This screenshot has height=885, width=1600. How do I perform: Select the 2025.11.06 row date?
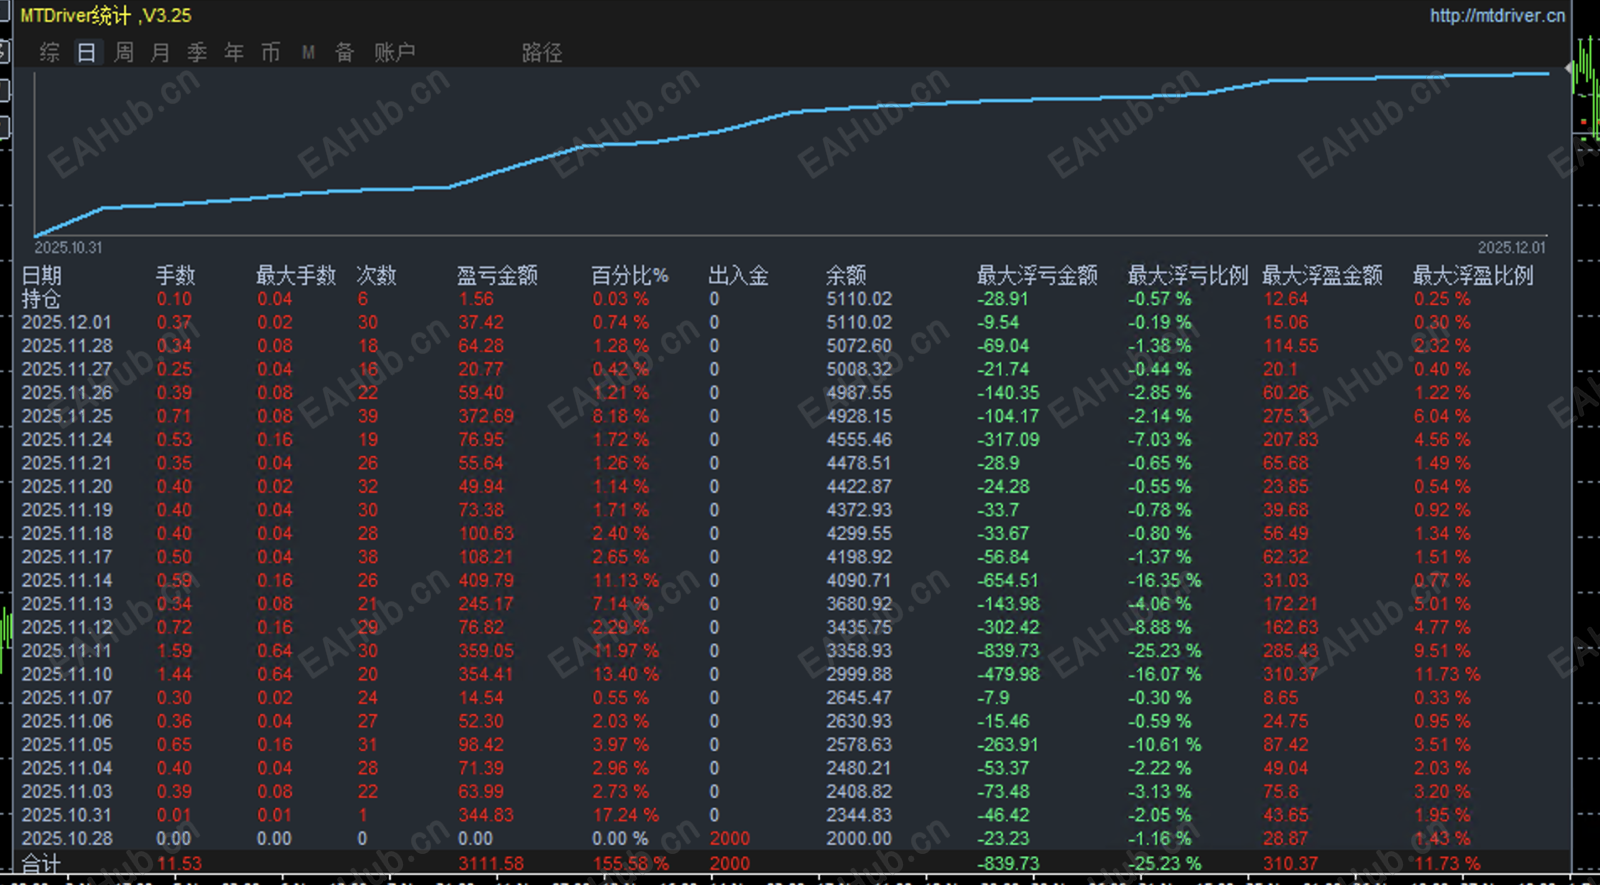tap(67, 722)
